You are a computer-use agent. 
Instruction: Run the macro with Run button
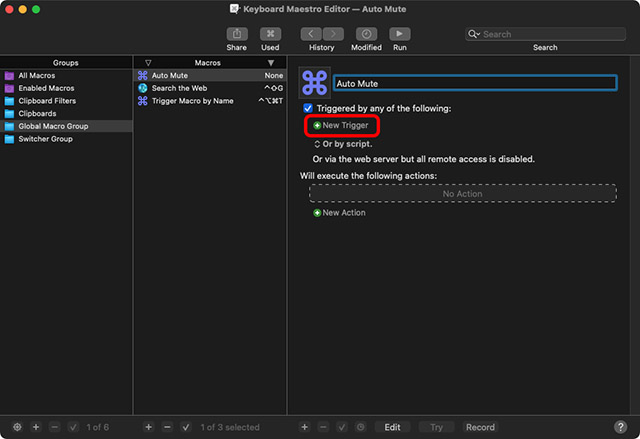coord(400,34)
